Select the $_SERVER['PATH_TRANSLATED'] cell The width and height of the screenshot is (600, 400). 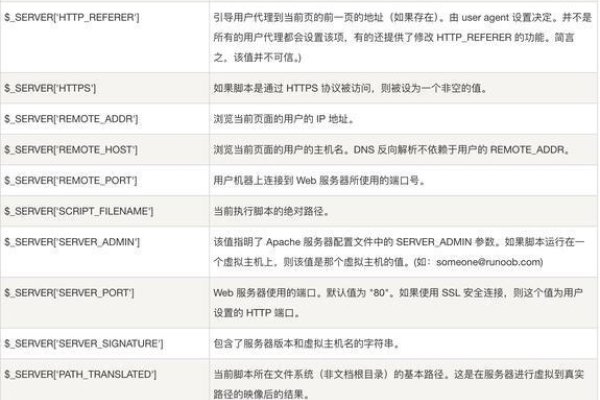pos(105,379)
